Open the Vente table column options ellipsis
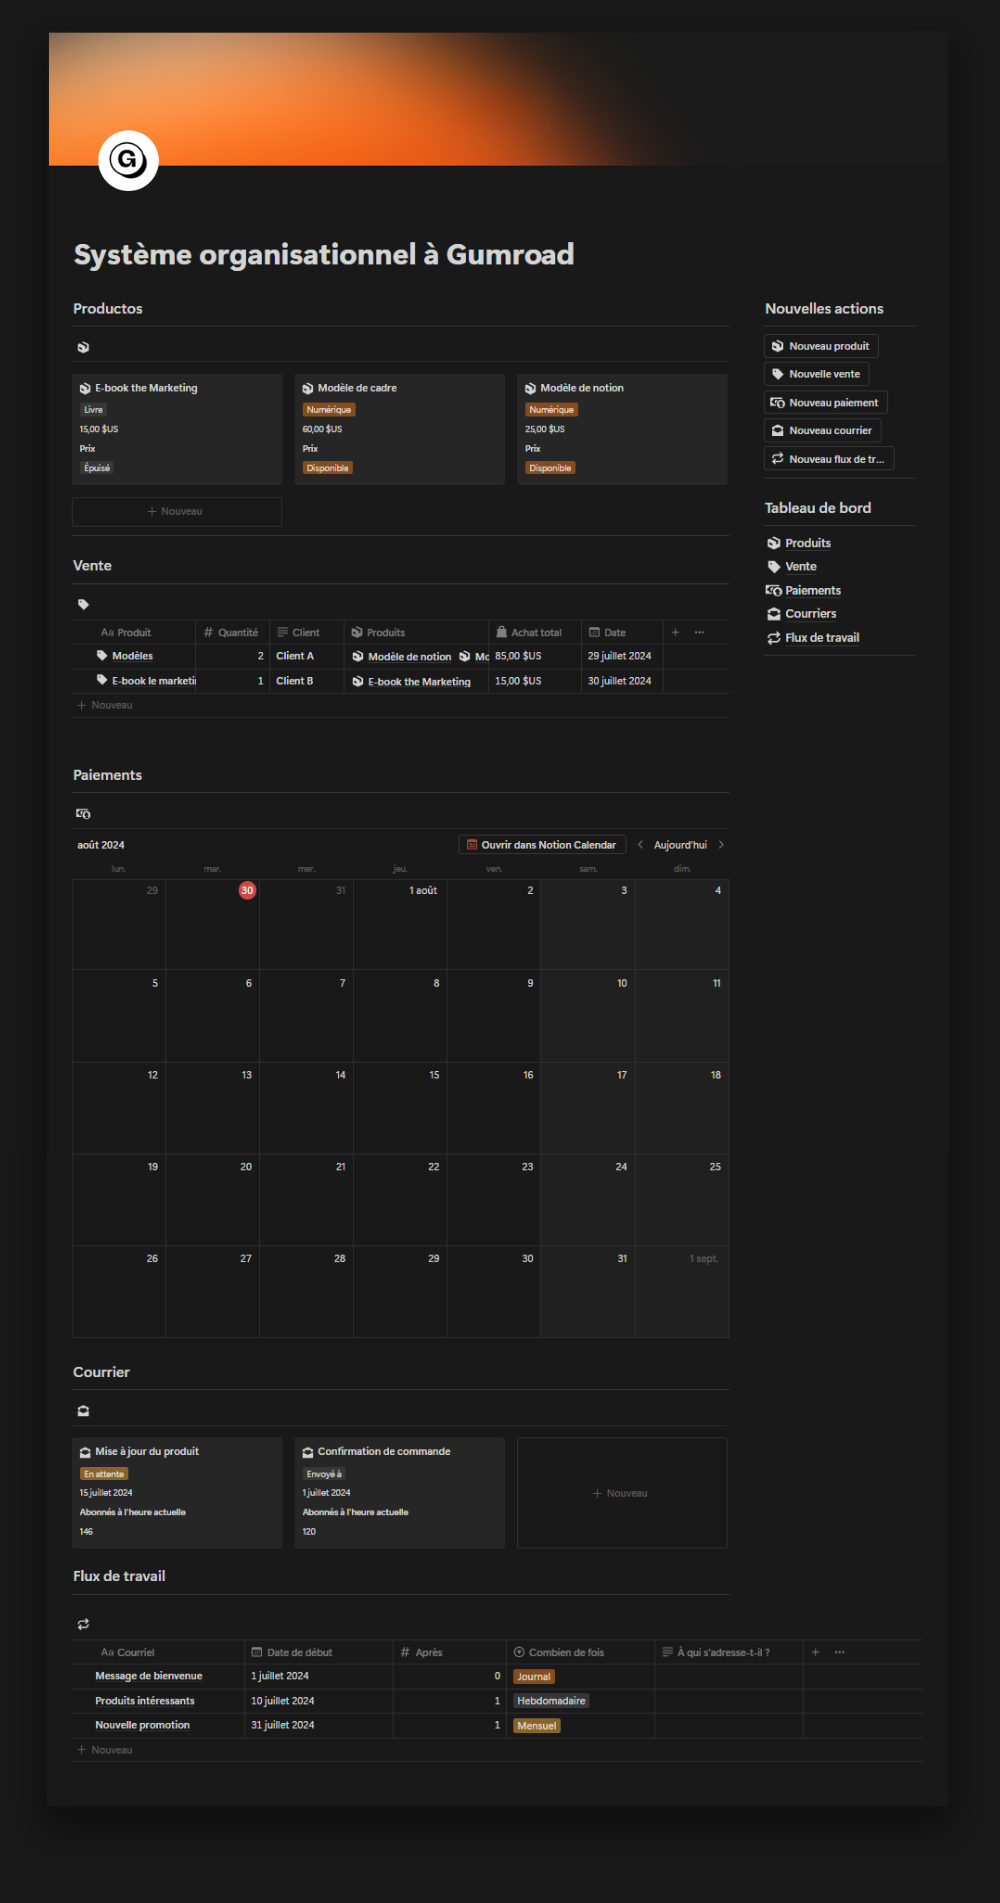Viewport: 1000px width, 1903px height. [x=699, y=632]
